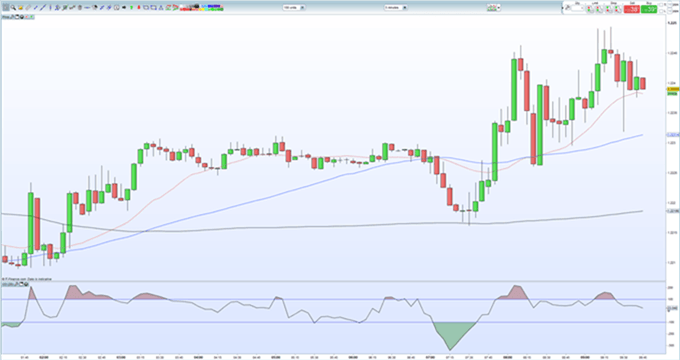Click the second Limit order icon
Image resolution: width=680 pixels, height=360 pixels.
599,9
